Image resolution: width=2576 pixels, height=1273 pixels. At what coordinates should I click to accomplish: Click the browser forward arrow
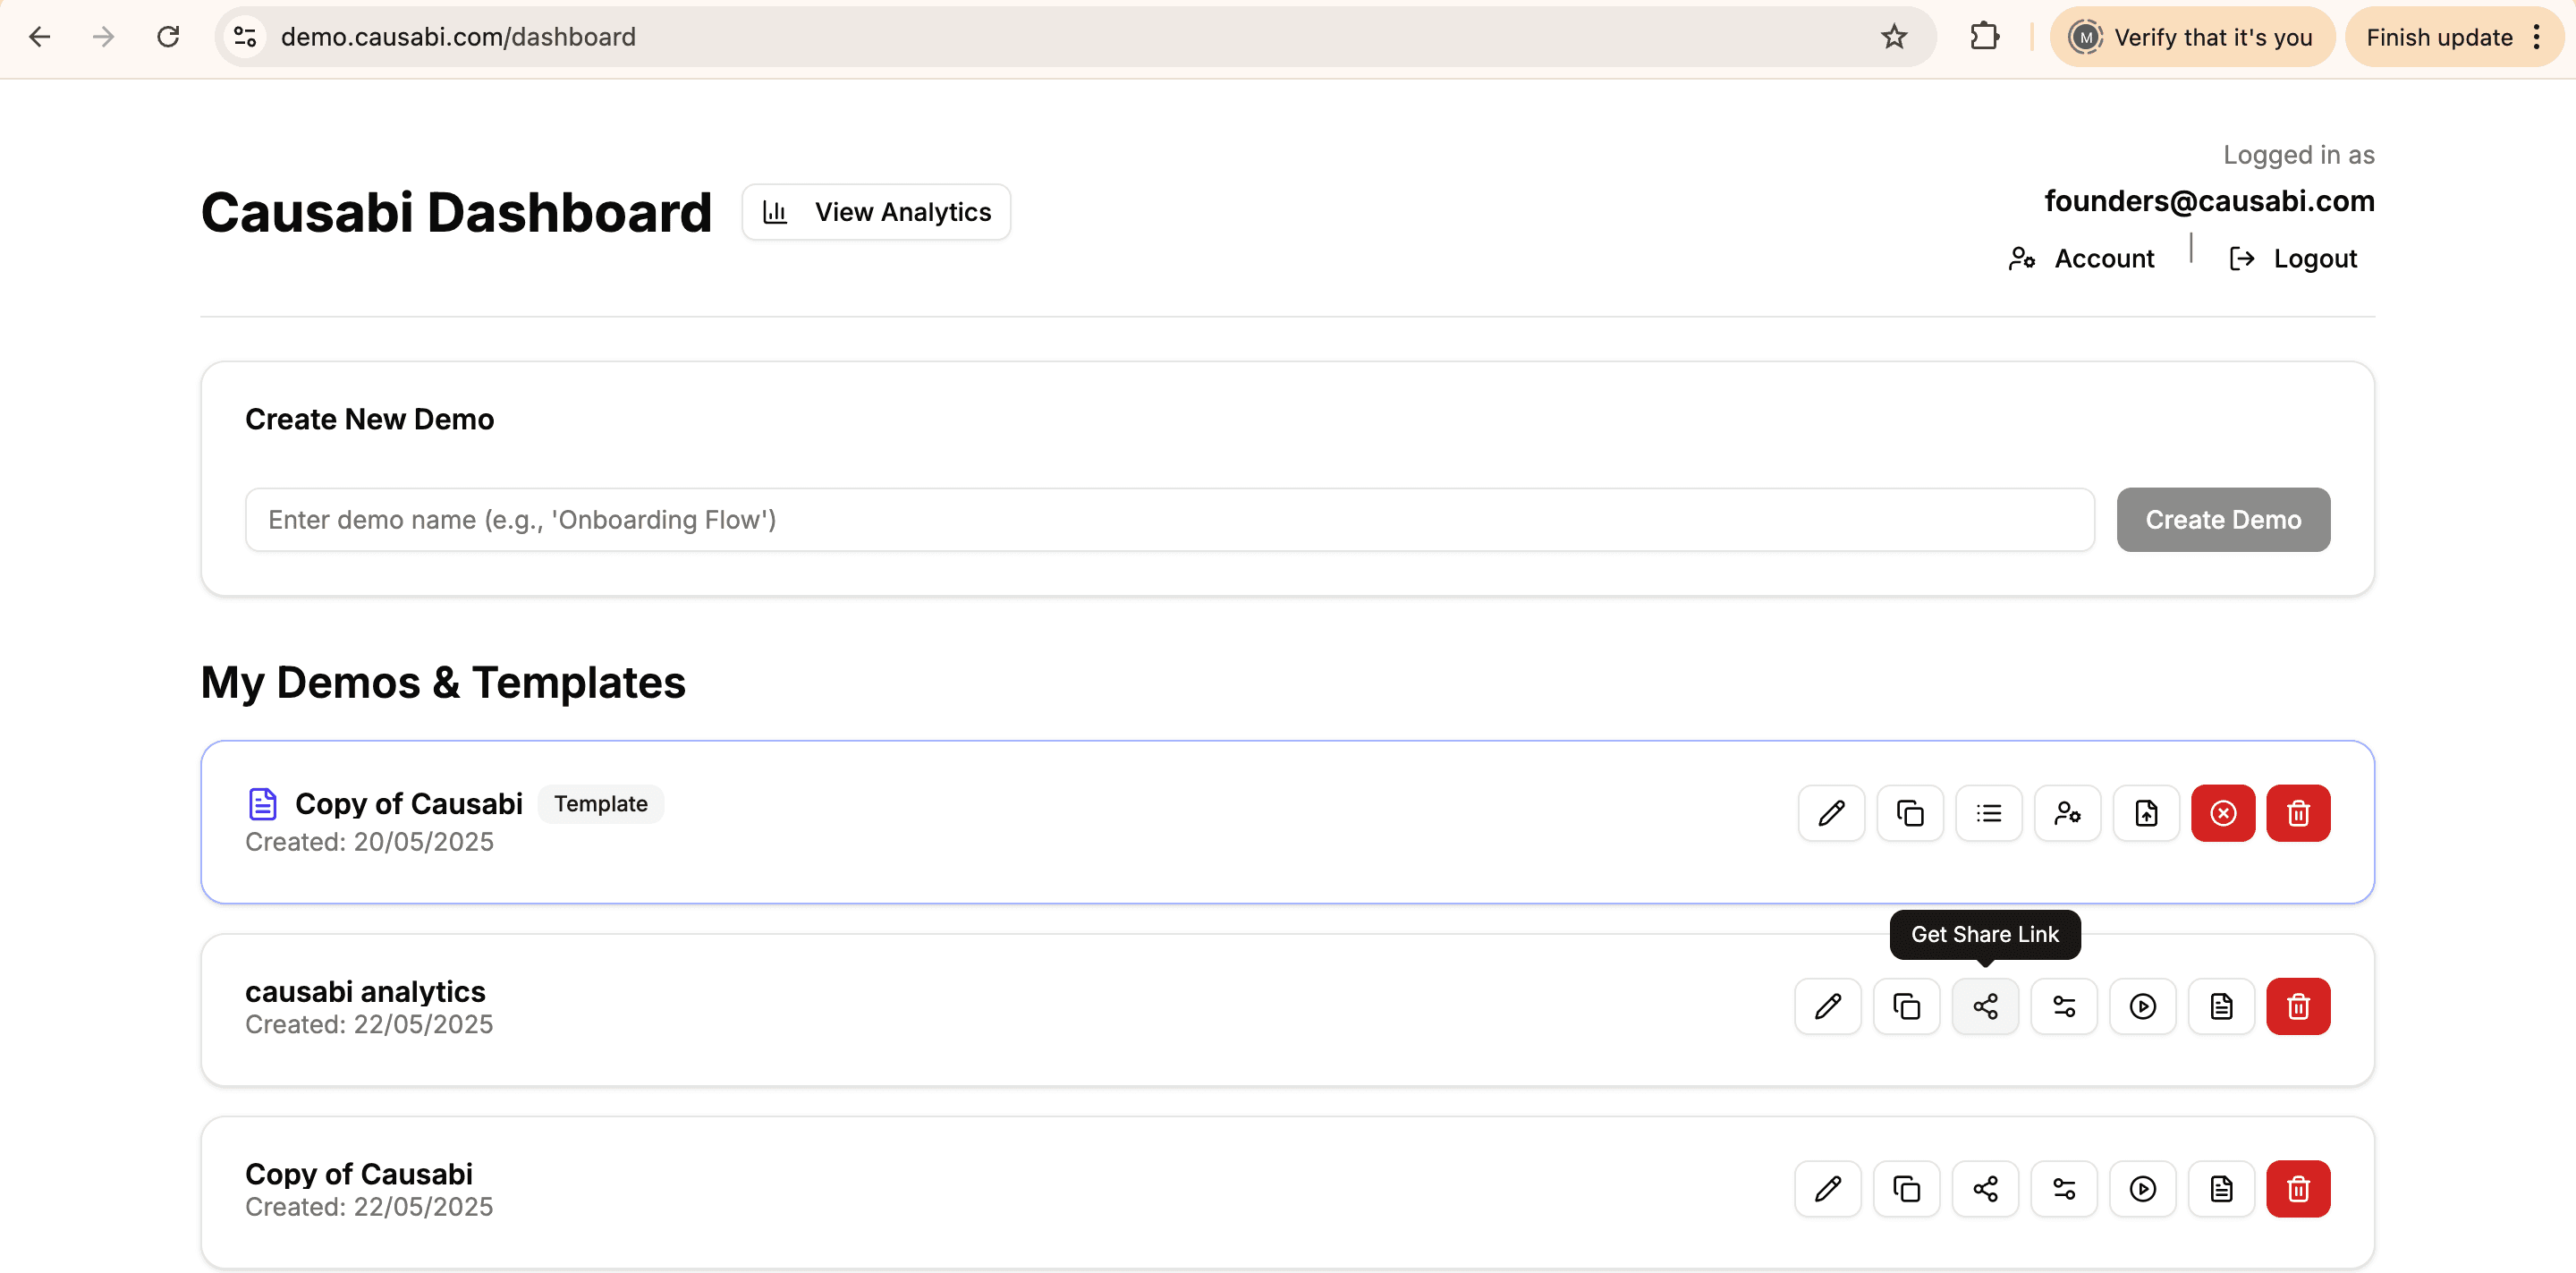point(104,37)
